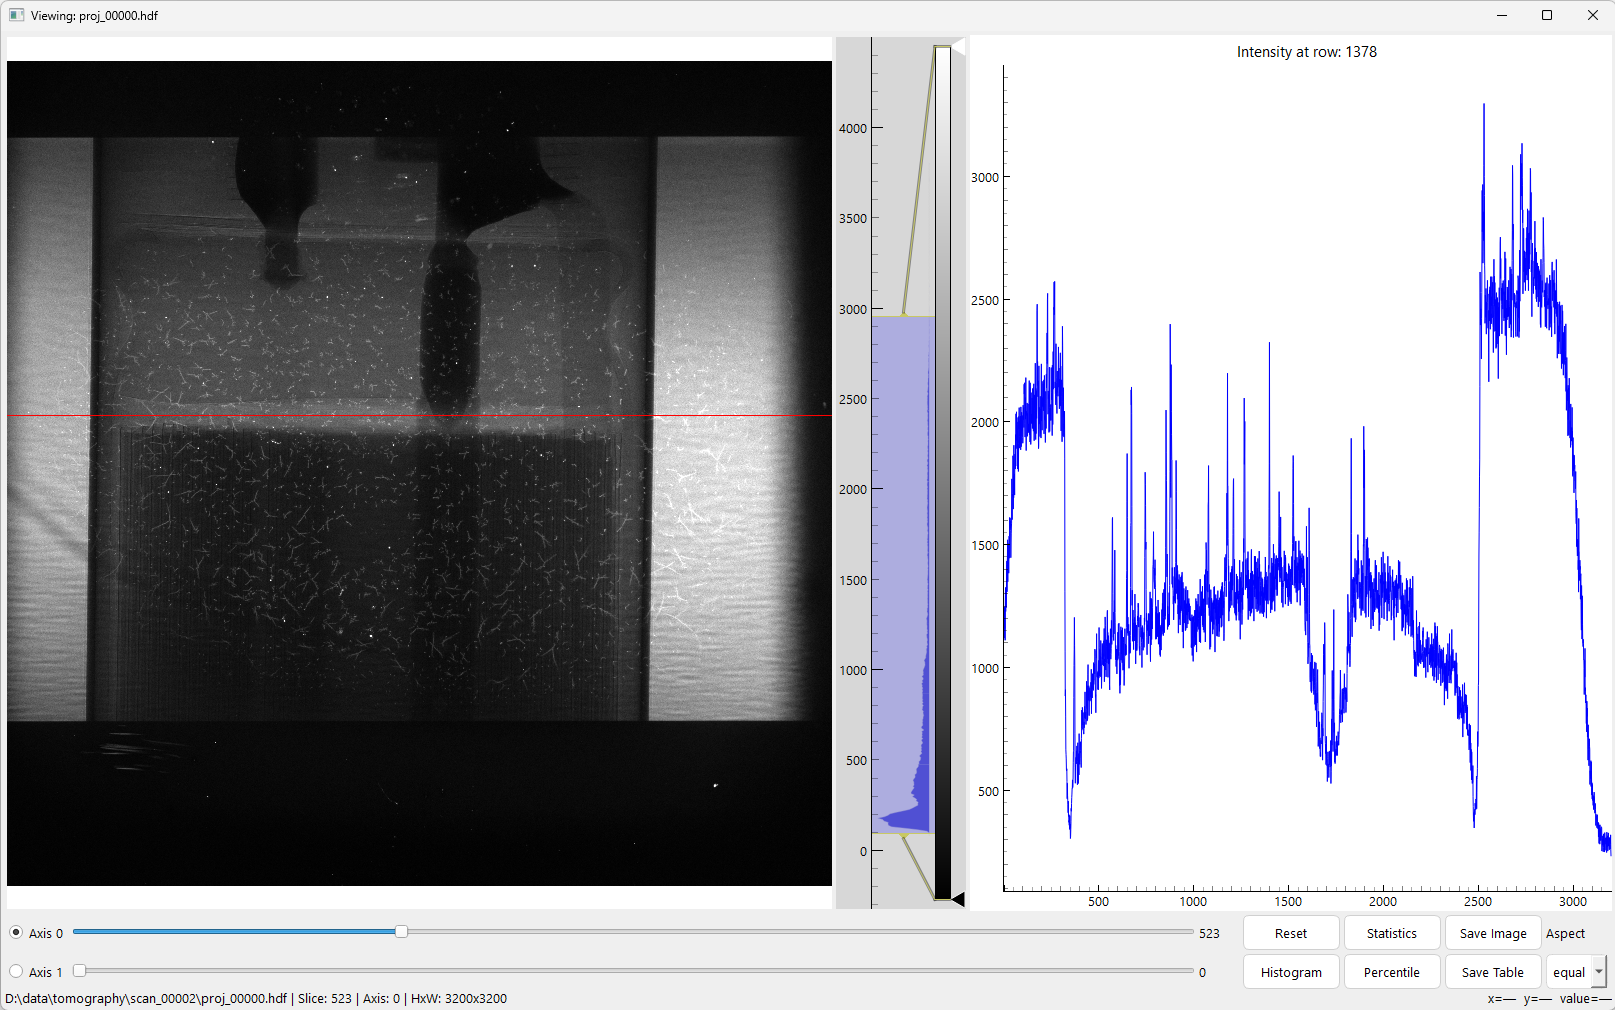Viewport: 1615px width, 1010px height.
Task: Minimize the viewer window
Action: pyautogui.click(x=1502, y=15)
